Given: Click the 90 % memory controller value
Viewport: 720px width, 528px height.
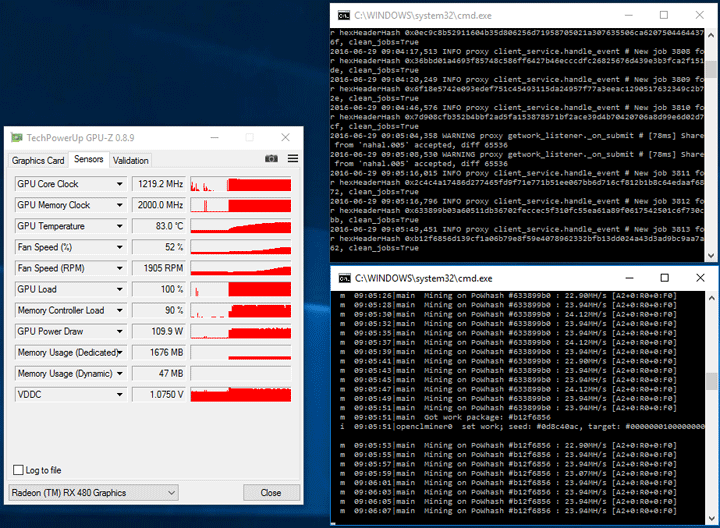Looking at the screenshot, I should click(x=159, y=310).
